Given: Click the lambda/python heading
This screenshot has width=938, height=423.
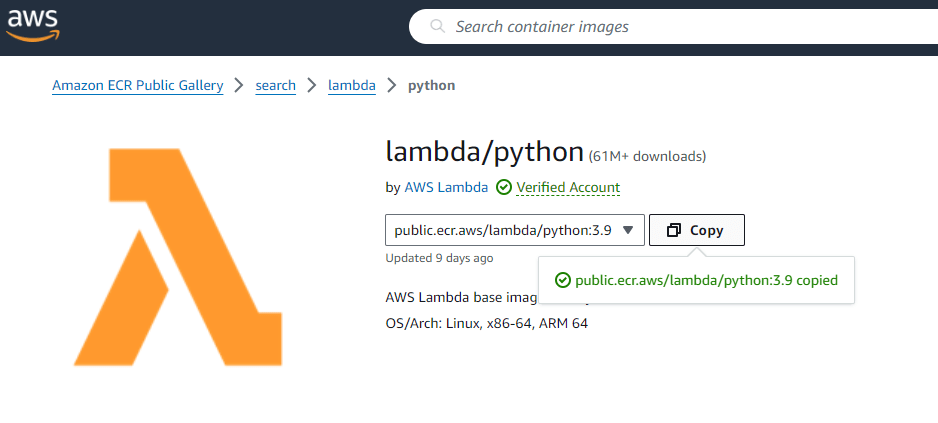Looking at the screenshot, I should (x=484, y=152).
